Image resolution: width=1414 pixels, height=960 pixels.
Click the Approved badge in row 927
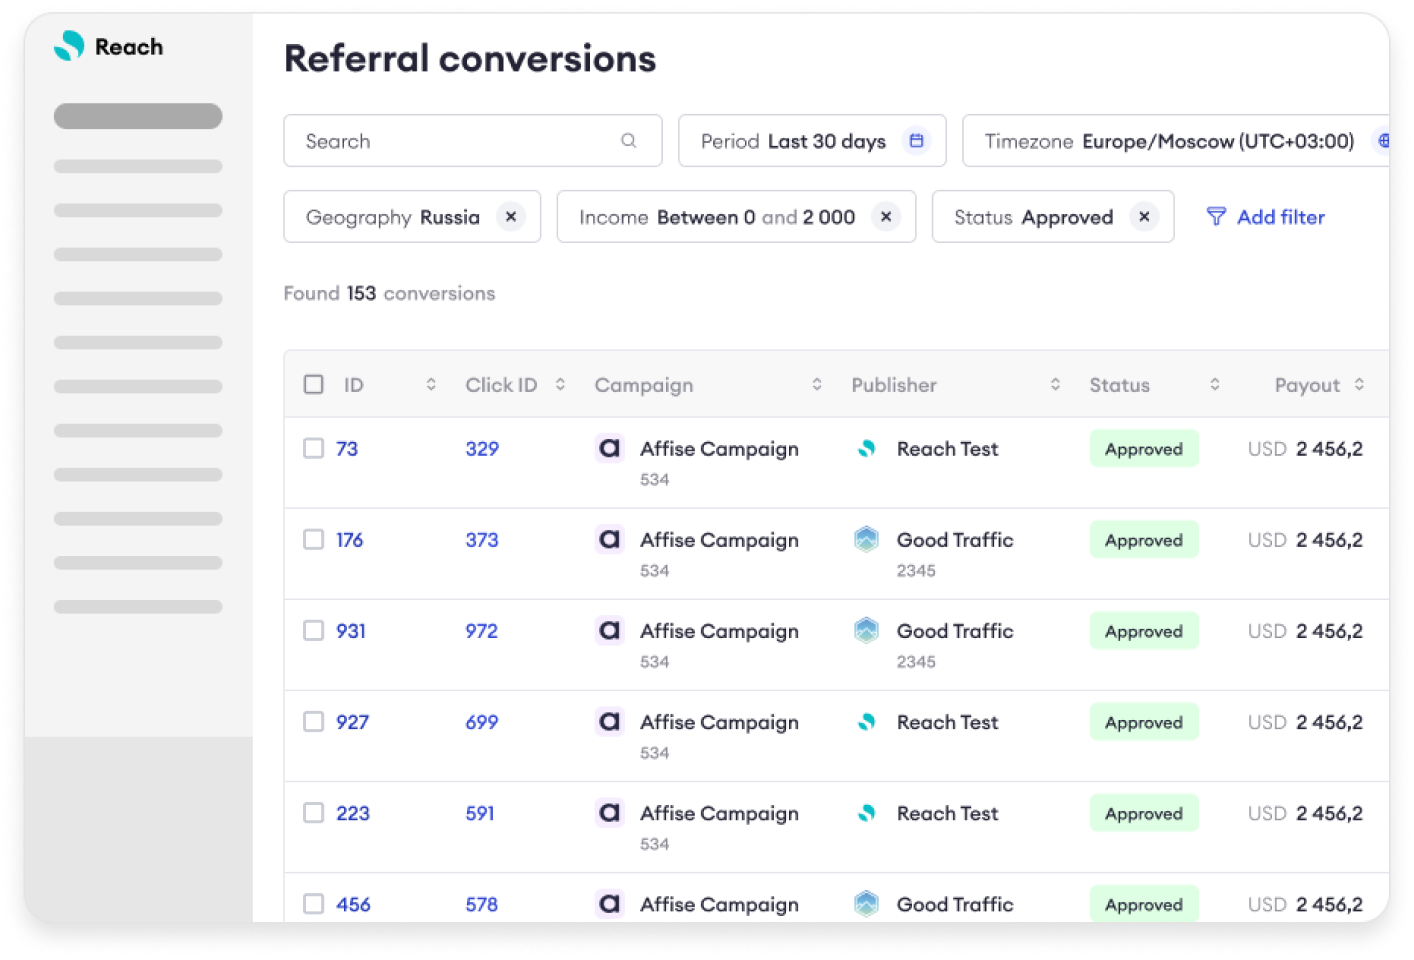1144,722
